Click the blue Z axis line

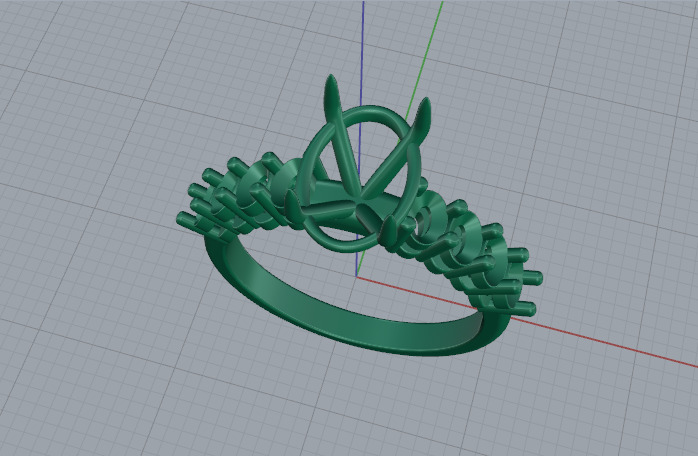pos(361,53)
